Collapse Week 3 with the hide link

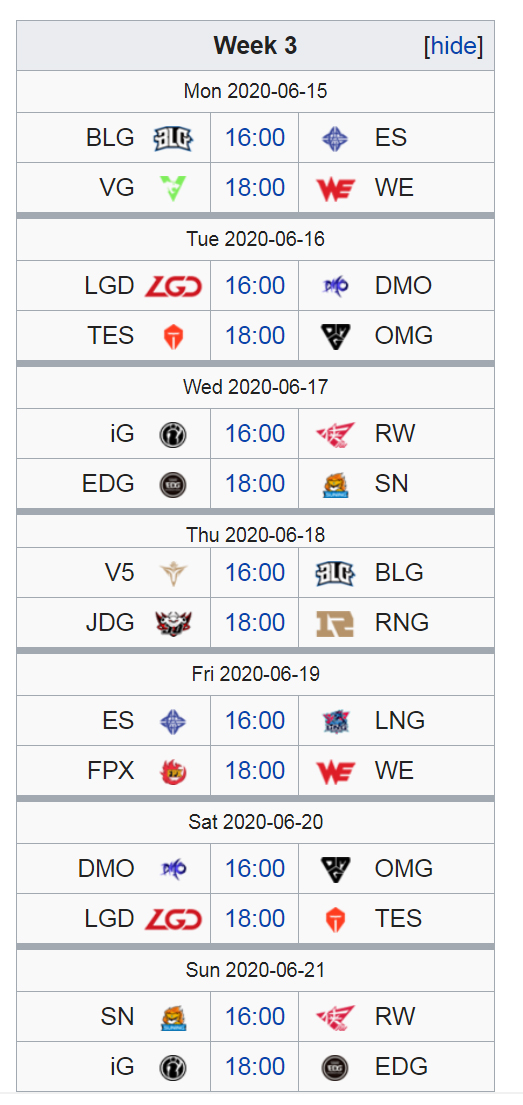pyautogui.click(x=454, y=46)
